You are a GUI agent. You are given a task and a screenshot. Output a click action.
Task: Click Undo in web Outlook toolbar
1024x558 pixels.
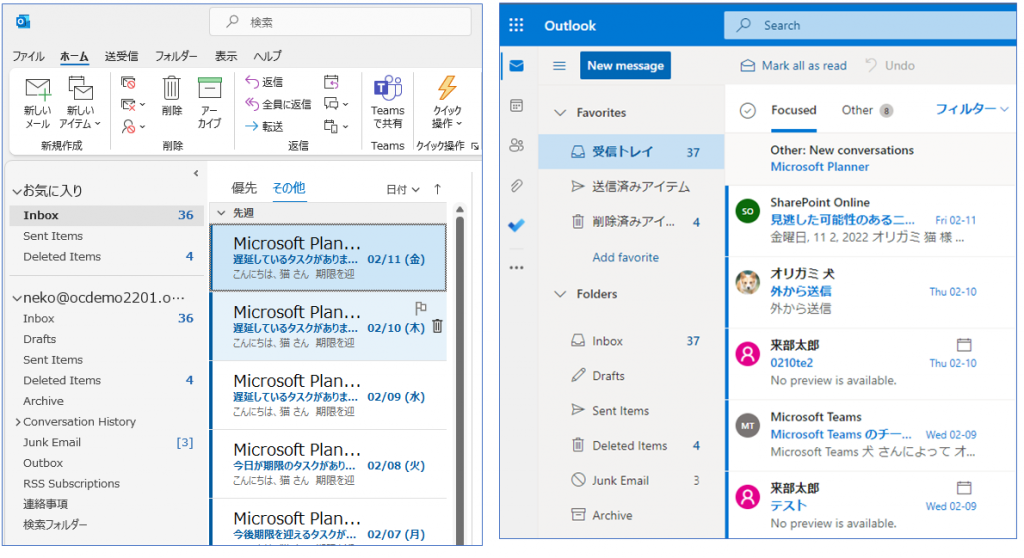pyautogui.click(x=890, y=65)
